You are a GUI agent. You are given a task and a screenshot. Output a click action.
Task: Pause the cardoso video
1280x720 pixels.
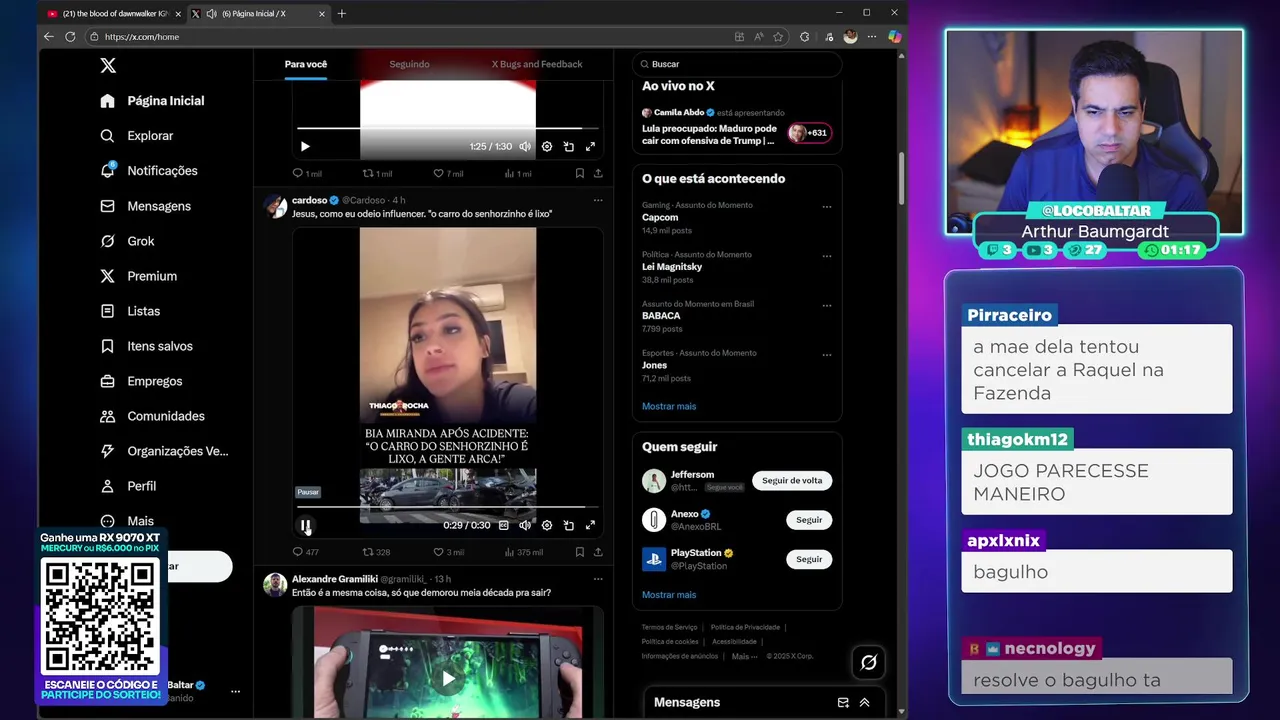pyautogui.click(x=306, y=525)
